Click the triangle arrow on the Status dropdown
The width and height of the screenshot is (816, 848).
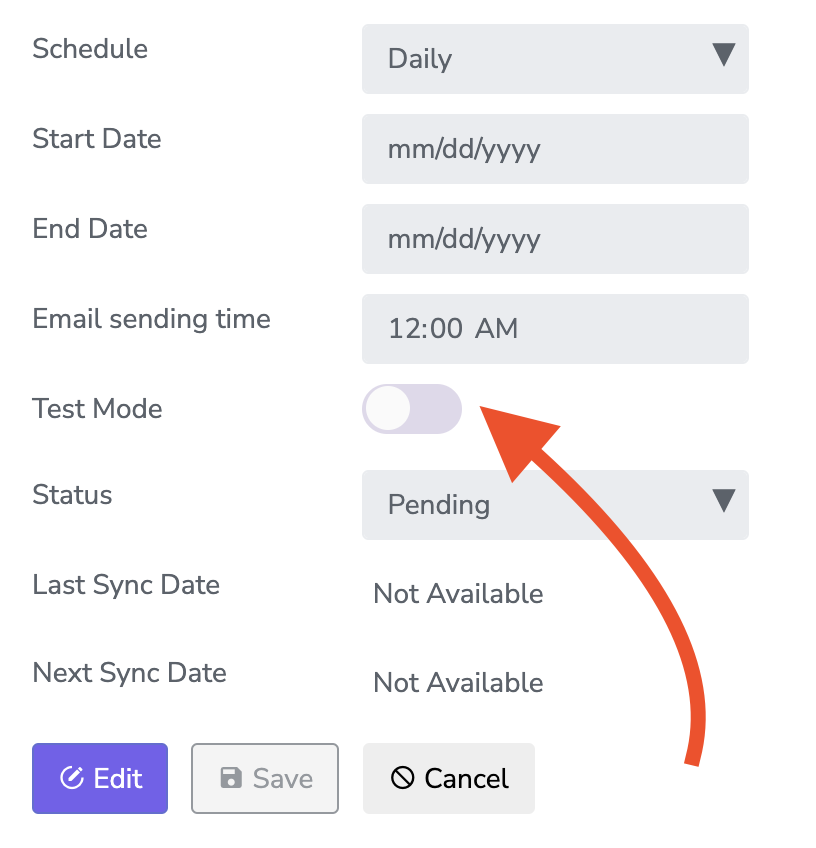724,500
